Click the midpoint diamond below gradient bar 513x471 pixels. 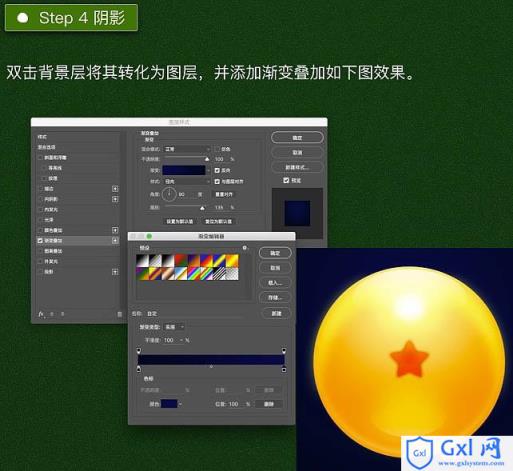211,367
